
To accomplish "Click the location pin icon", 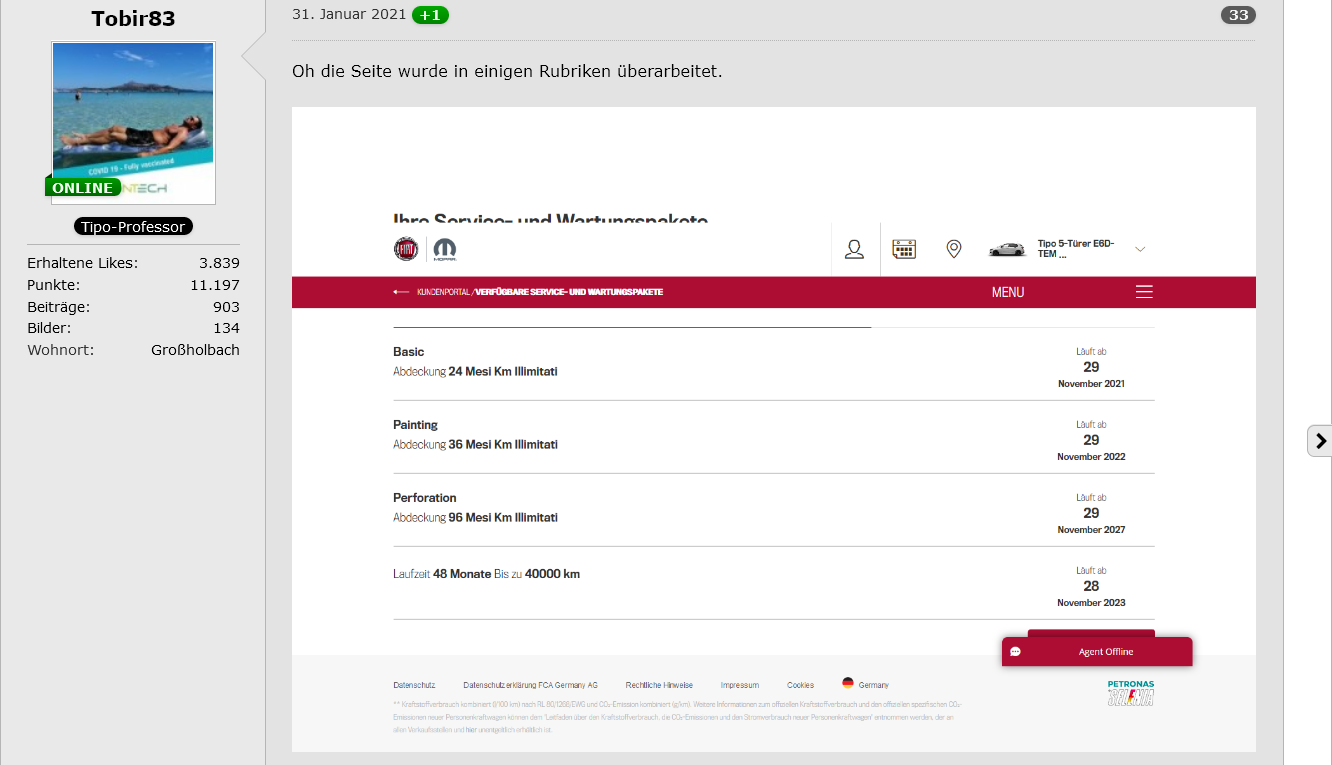I will (954, 249).
